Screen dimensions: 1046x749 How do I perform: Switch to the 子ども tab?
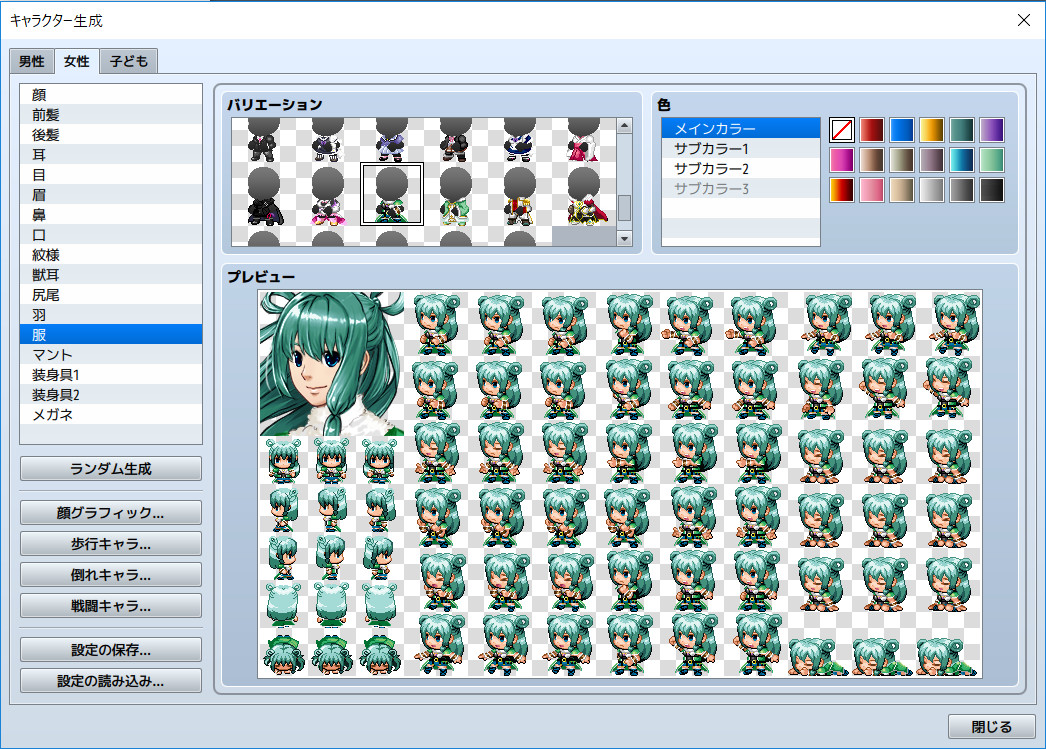click(x=127, y=61)
